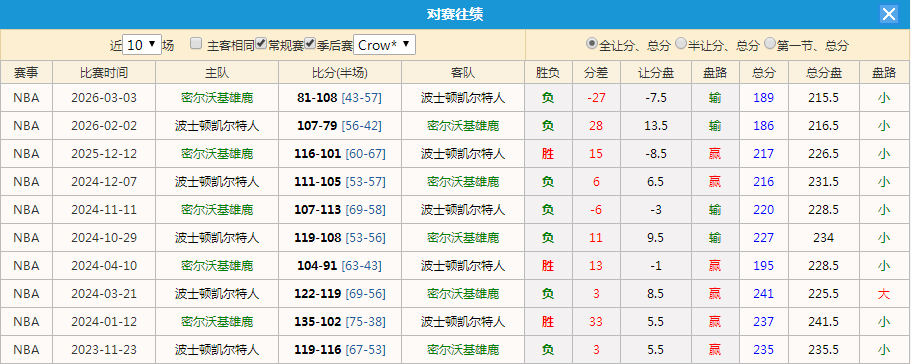Click the 对赛往绩 dialog title

[455, 15]
